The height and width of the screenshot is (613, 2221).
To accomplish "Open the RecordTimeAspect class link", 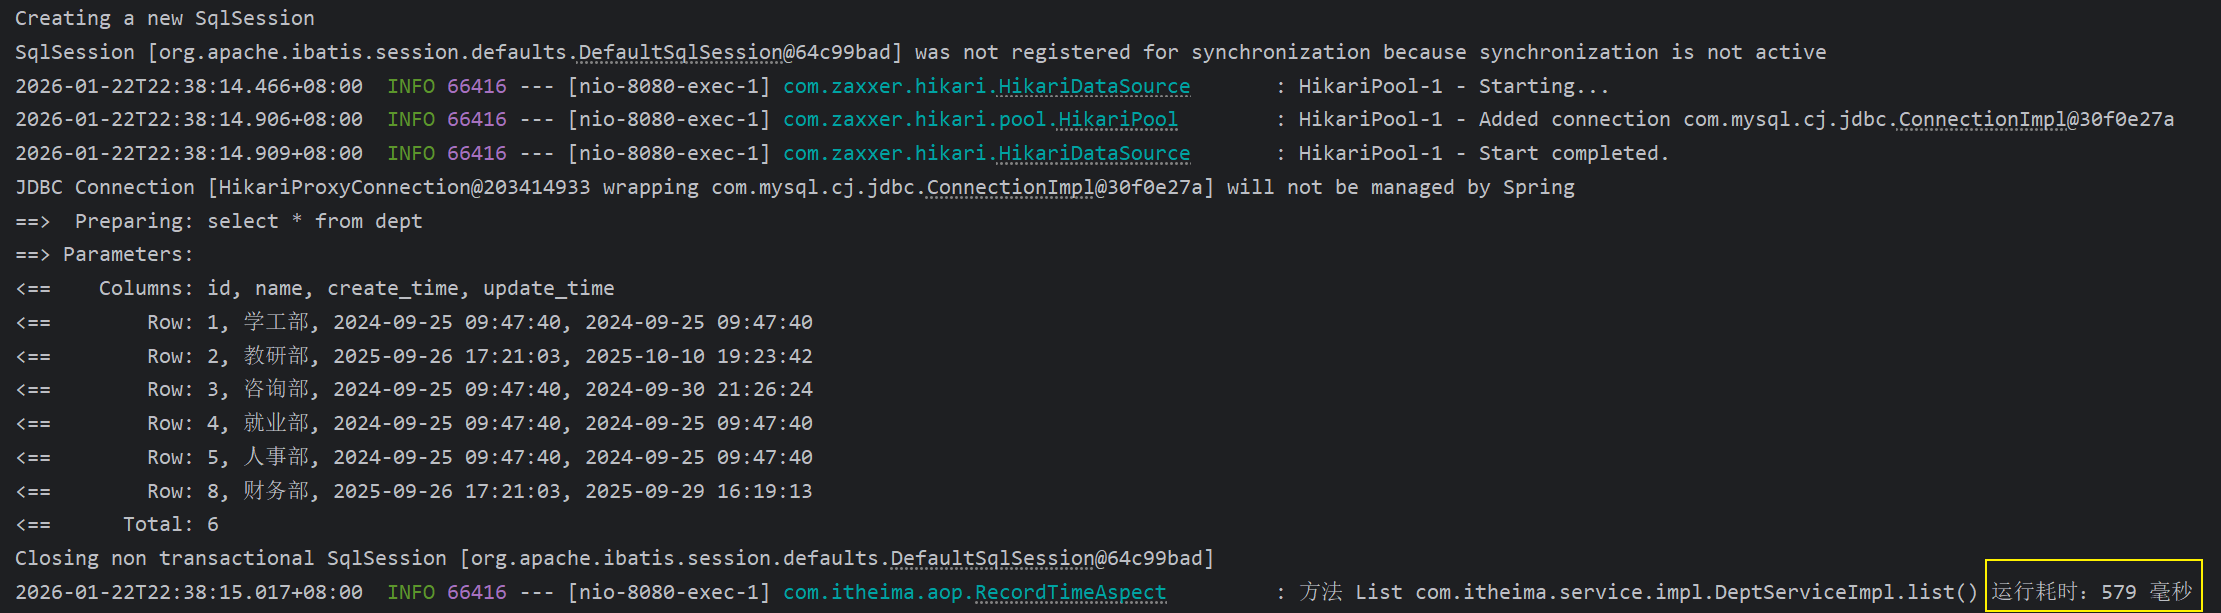I will [1070, 592].
